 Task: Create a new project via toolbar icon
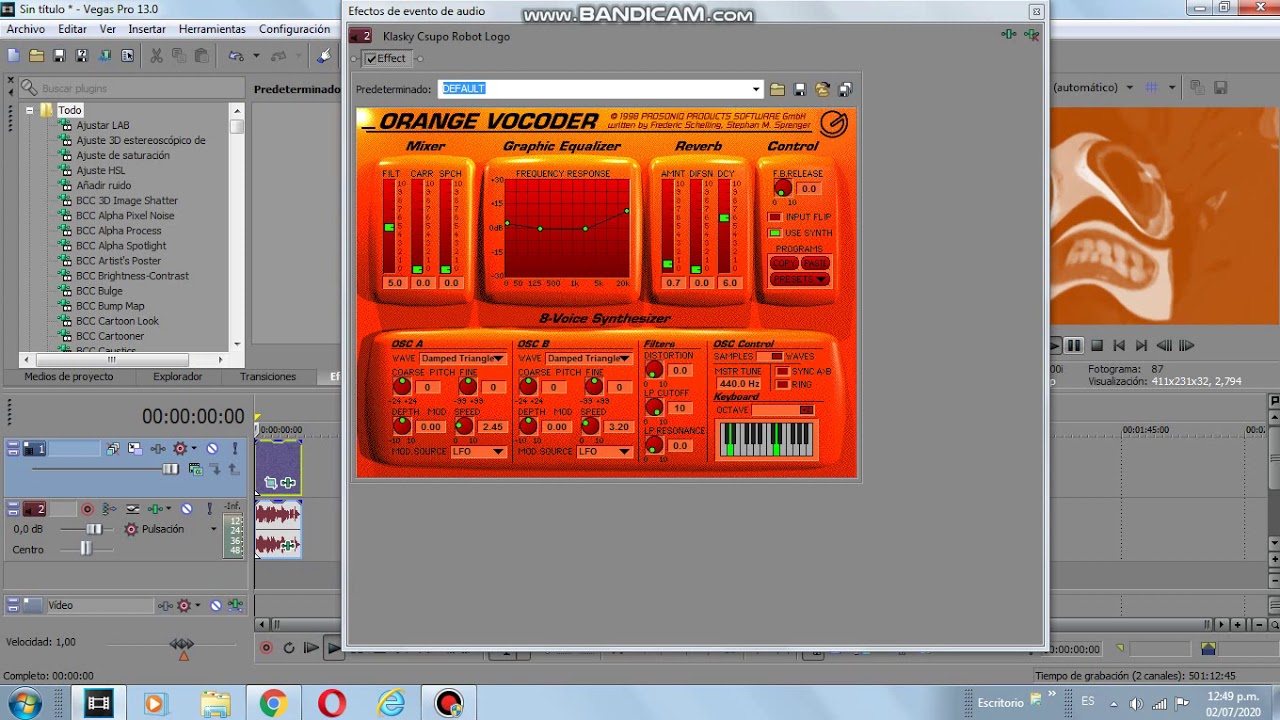pos(14,56)
